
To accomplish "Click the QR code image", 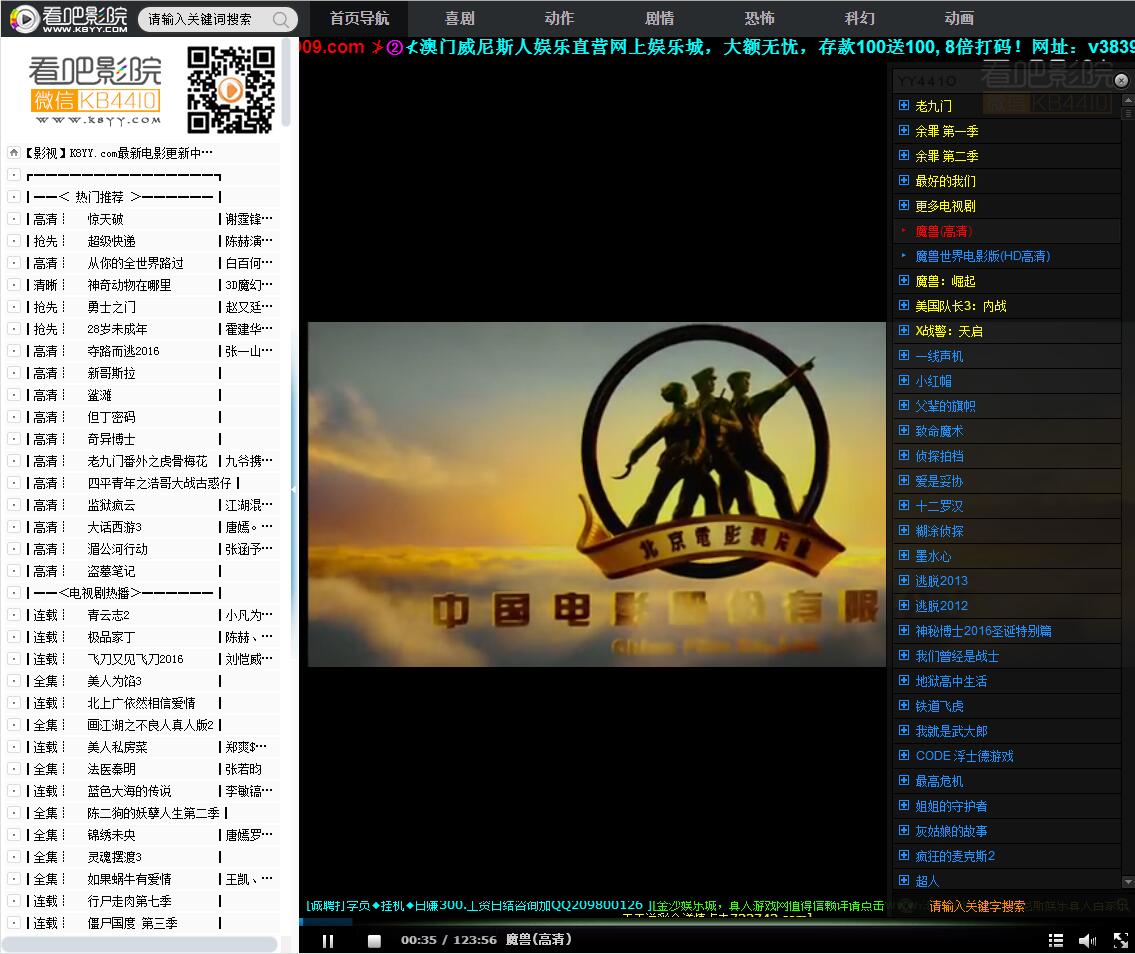I will pos(231,90).
